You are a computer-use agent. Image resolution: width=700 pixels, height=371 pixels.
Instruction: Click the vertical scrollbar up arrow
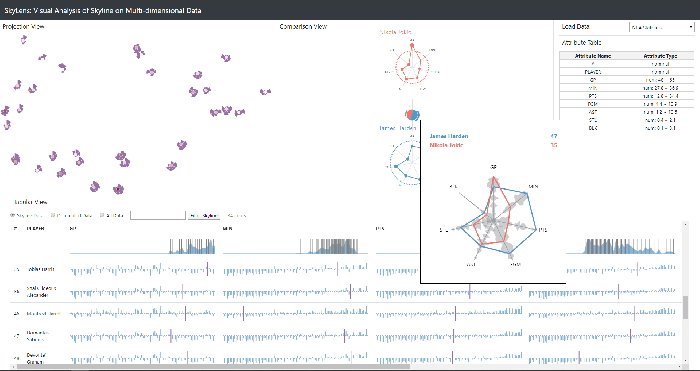(x=686, y=224)
